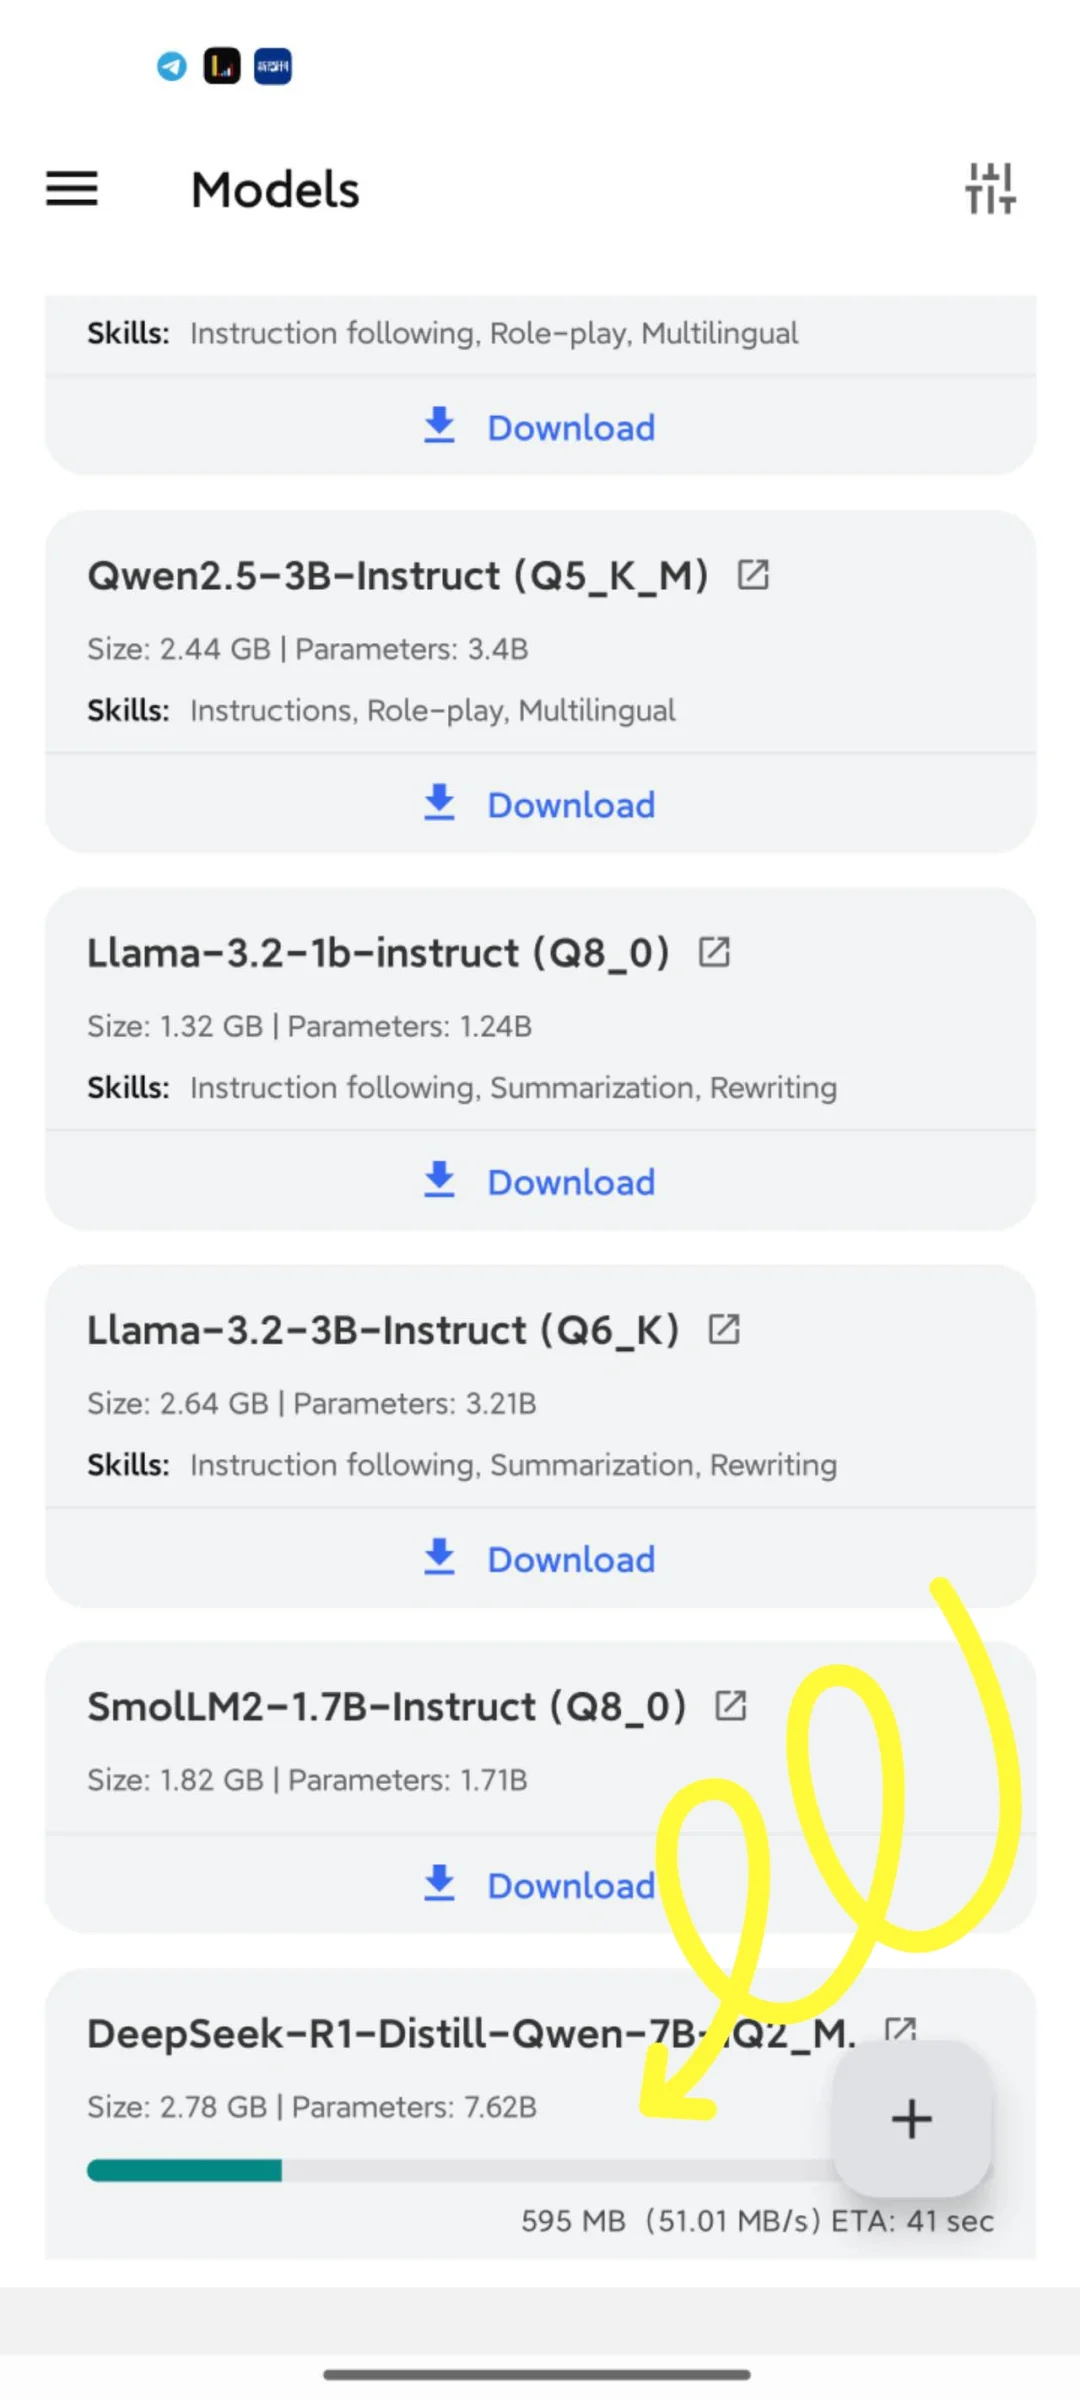Download the SmolLM2-1.7B-Instruct model
1080x2400 pixels.
tap(540, 1885)
